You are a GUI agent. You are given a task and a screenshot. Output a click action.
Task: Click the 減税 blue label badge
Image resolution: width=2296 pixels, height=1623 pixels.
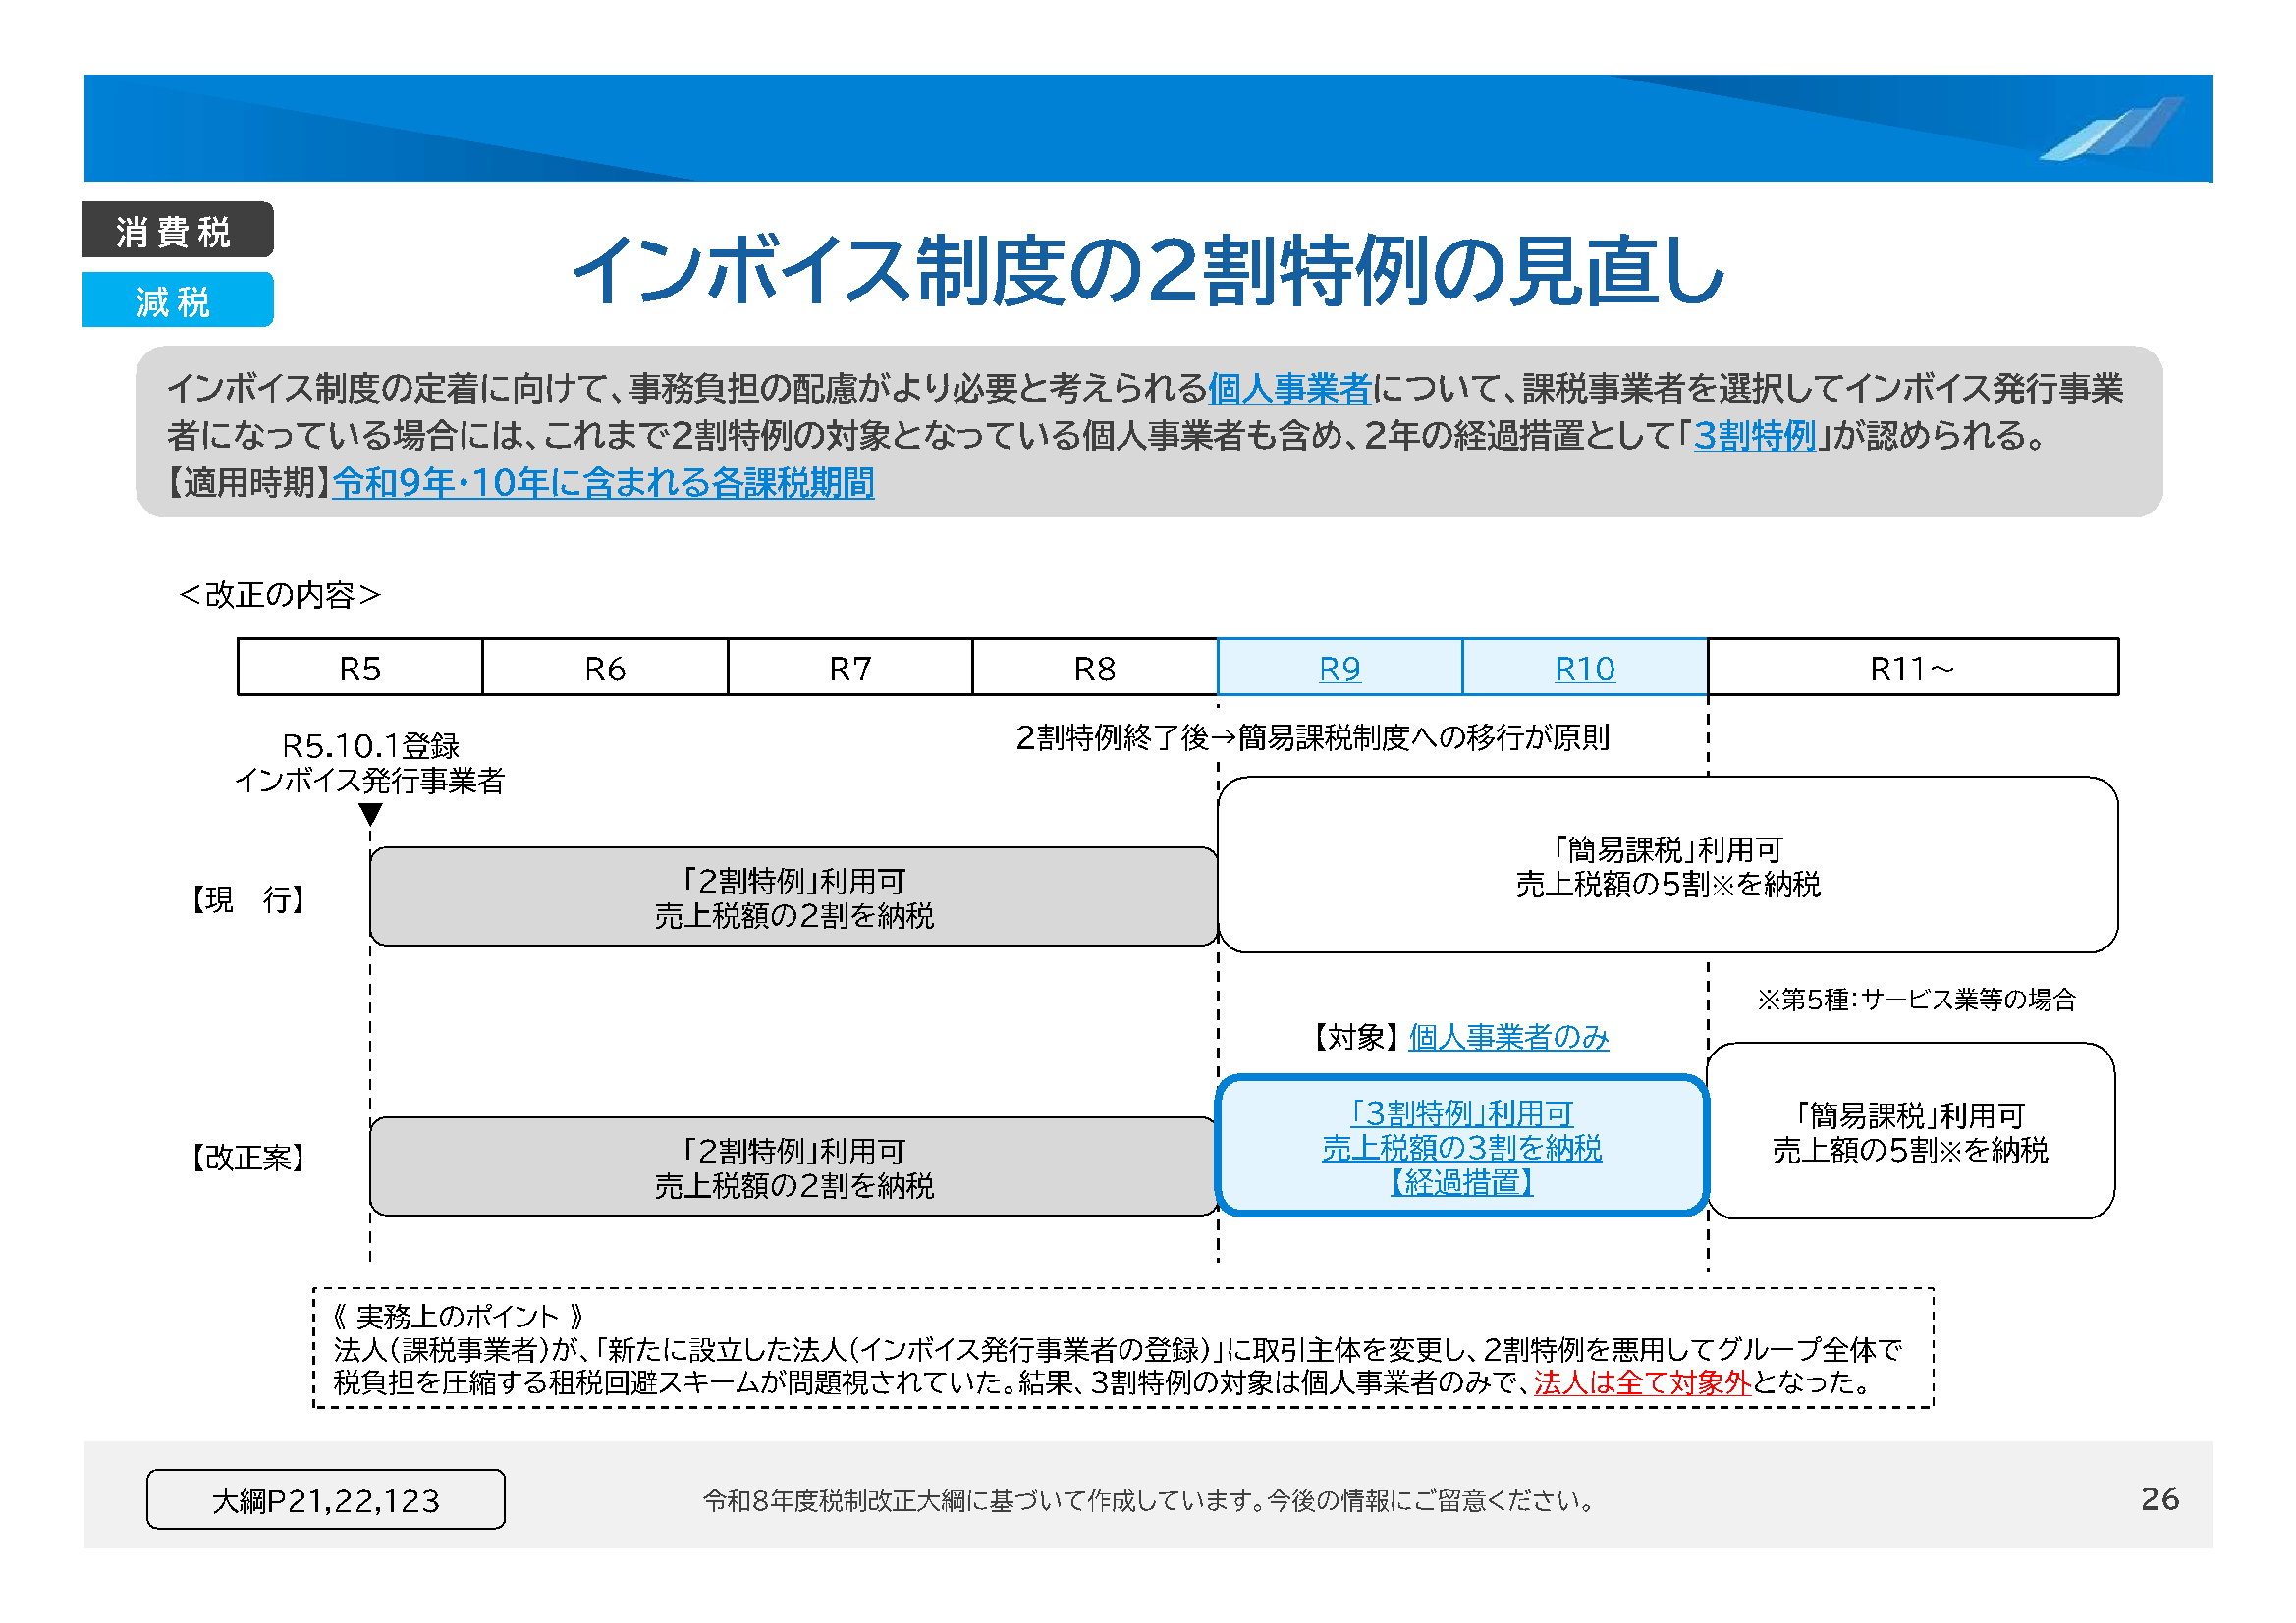pyautogui.click(x=177, y=300)
